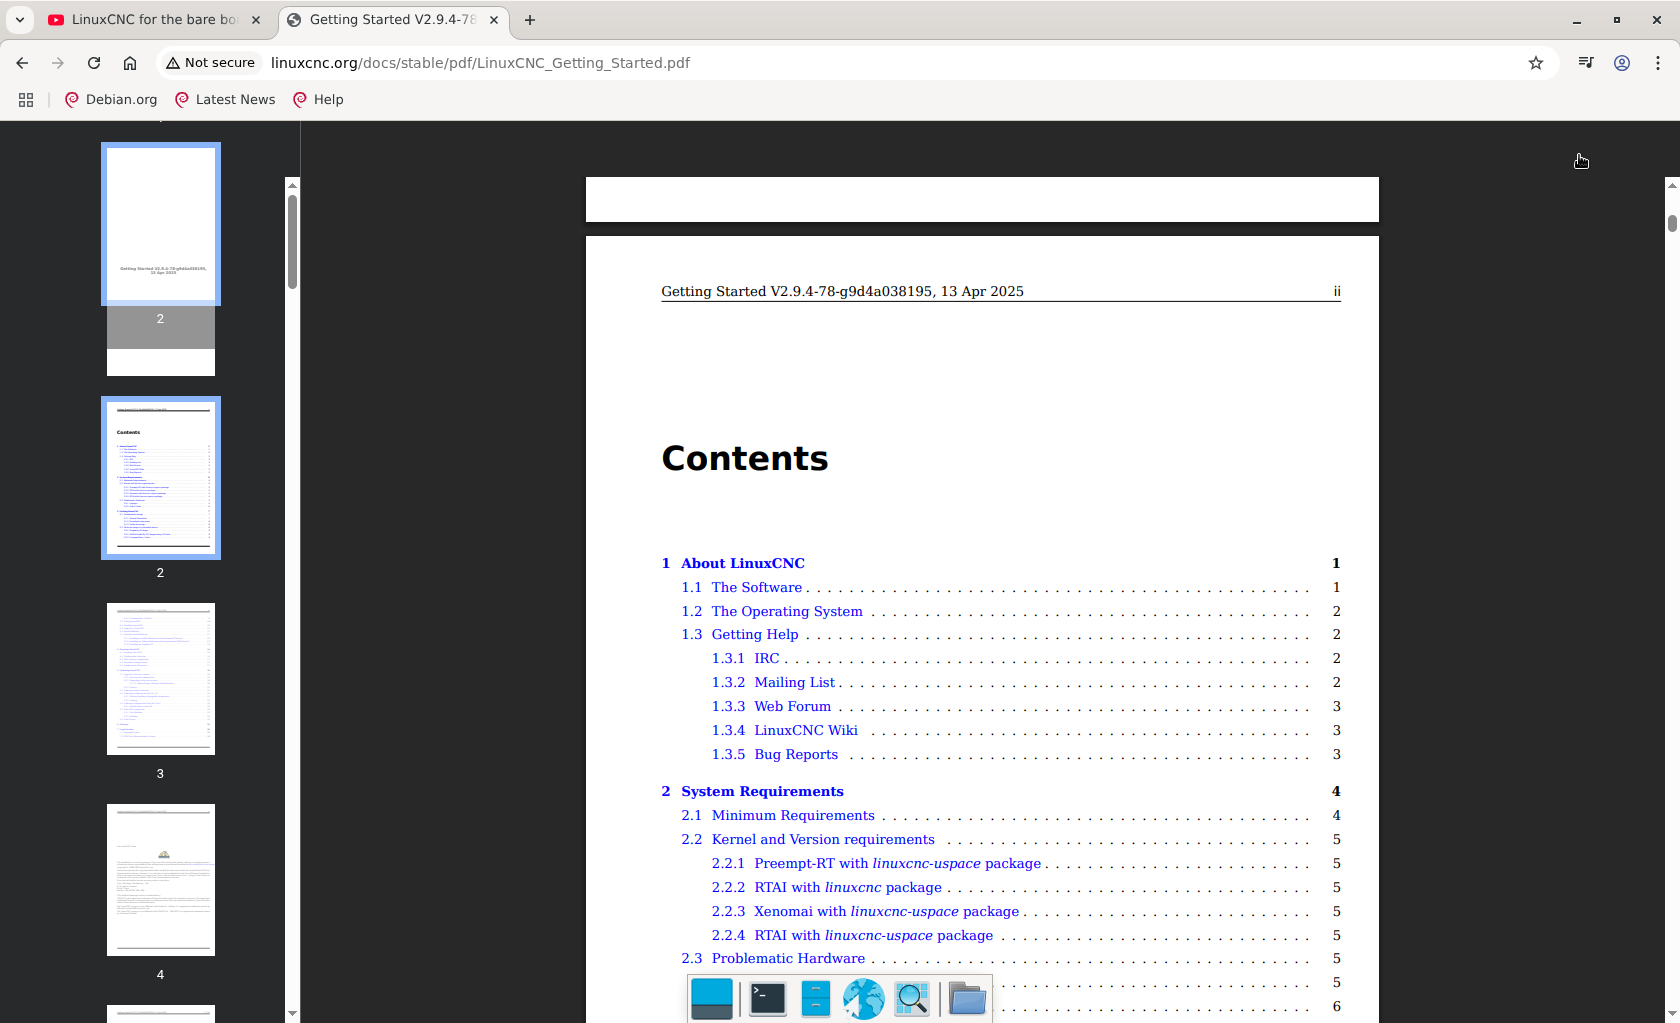Viewport: 1680px width, 1023px height.
Task: Open a new browser tab
Action: (x=530, y=20)
